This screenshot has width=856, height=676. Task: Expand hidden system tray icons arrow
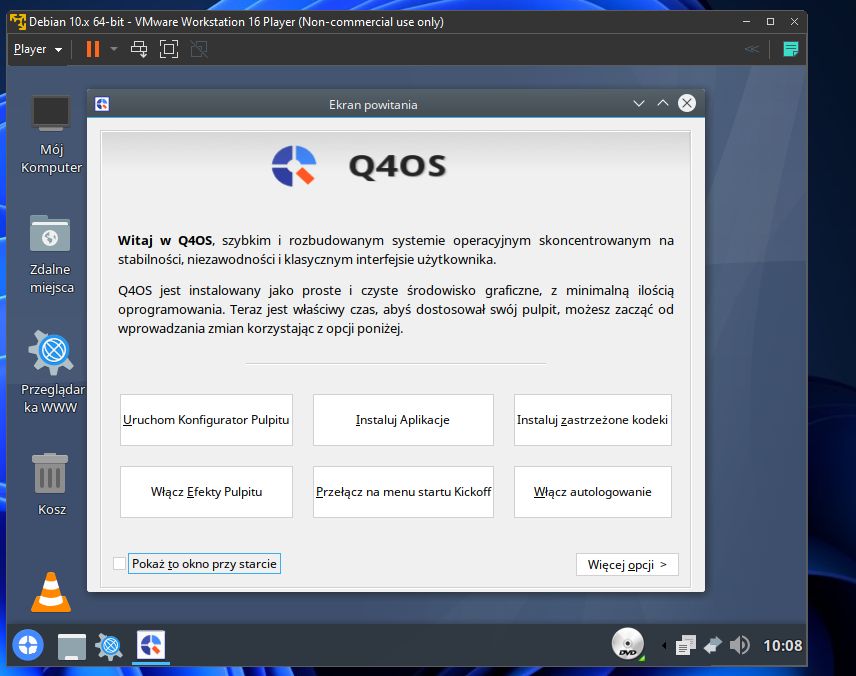point(664,646)
